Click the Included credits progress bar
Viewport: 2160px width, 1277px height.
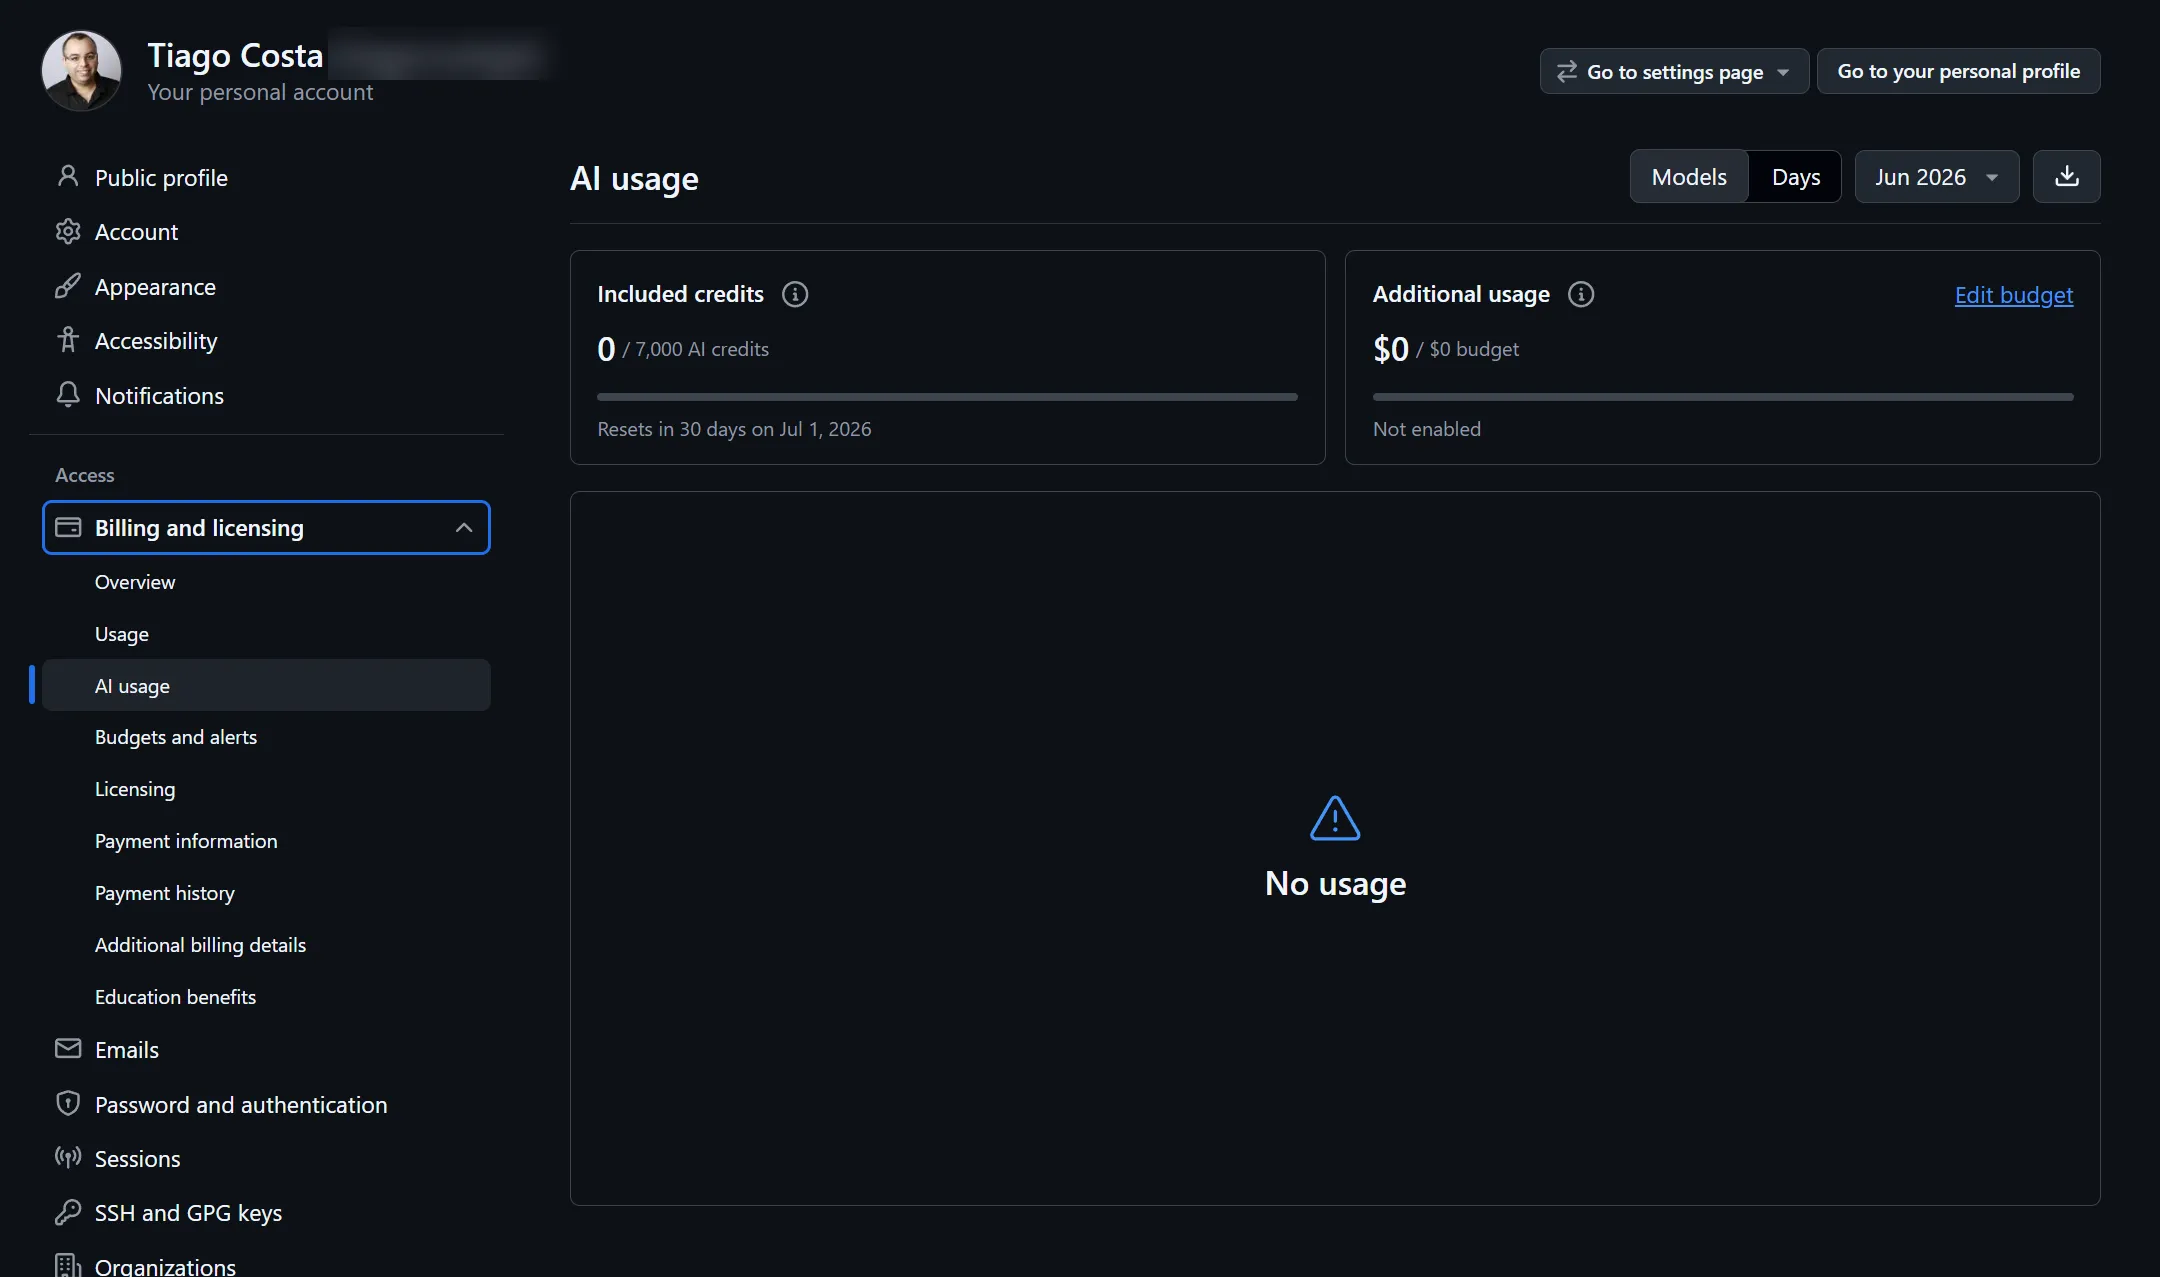[x=947, y=397]
